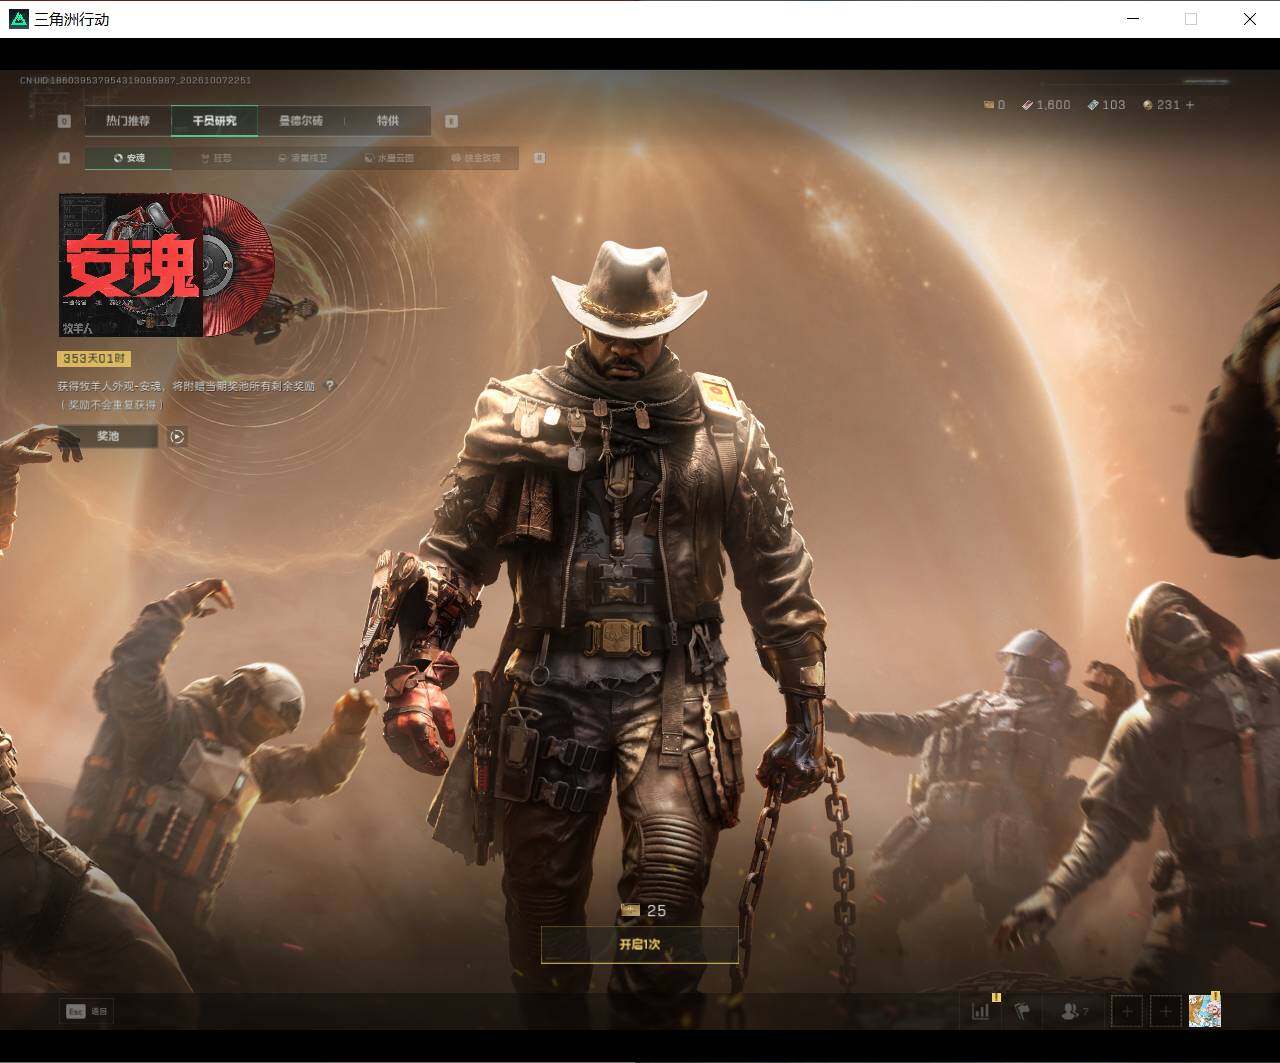Open the flag icon in bottom bar
1280x1063 pixels.
[x=1022, y=1011]
